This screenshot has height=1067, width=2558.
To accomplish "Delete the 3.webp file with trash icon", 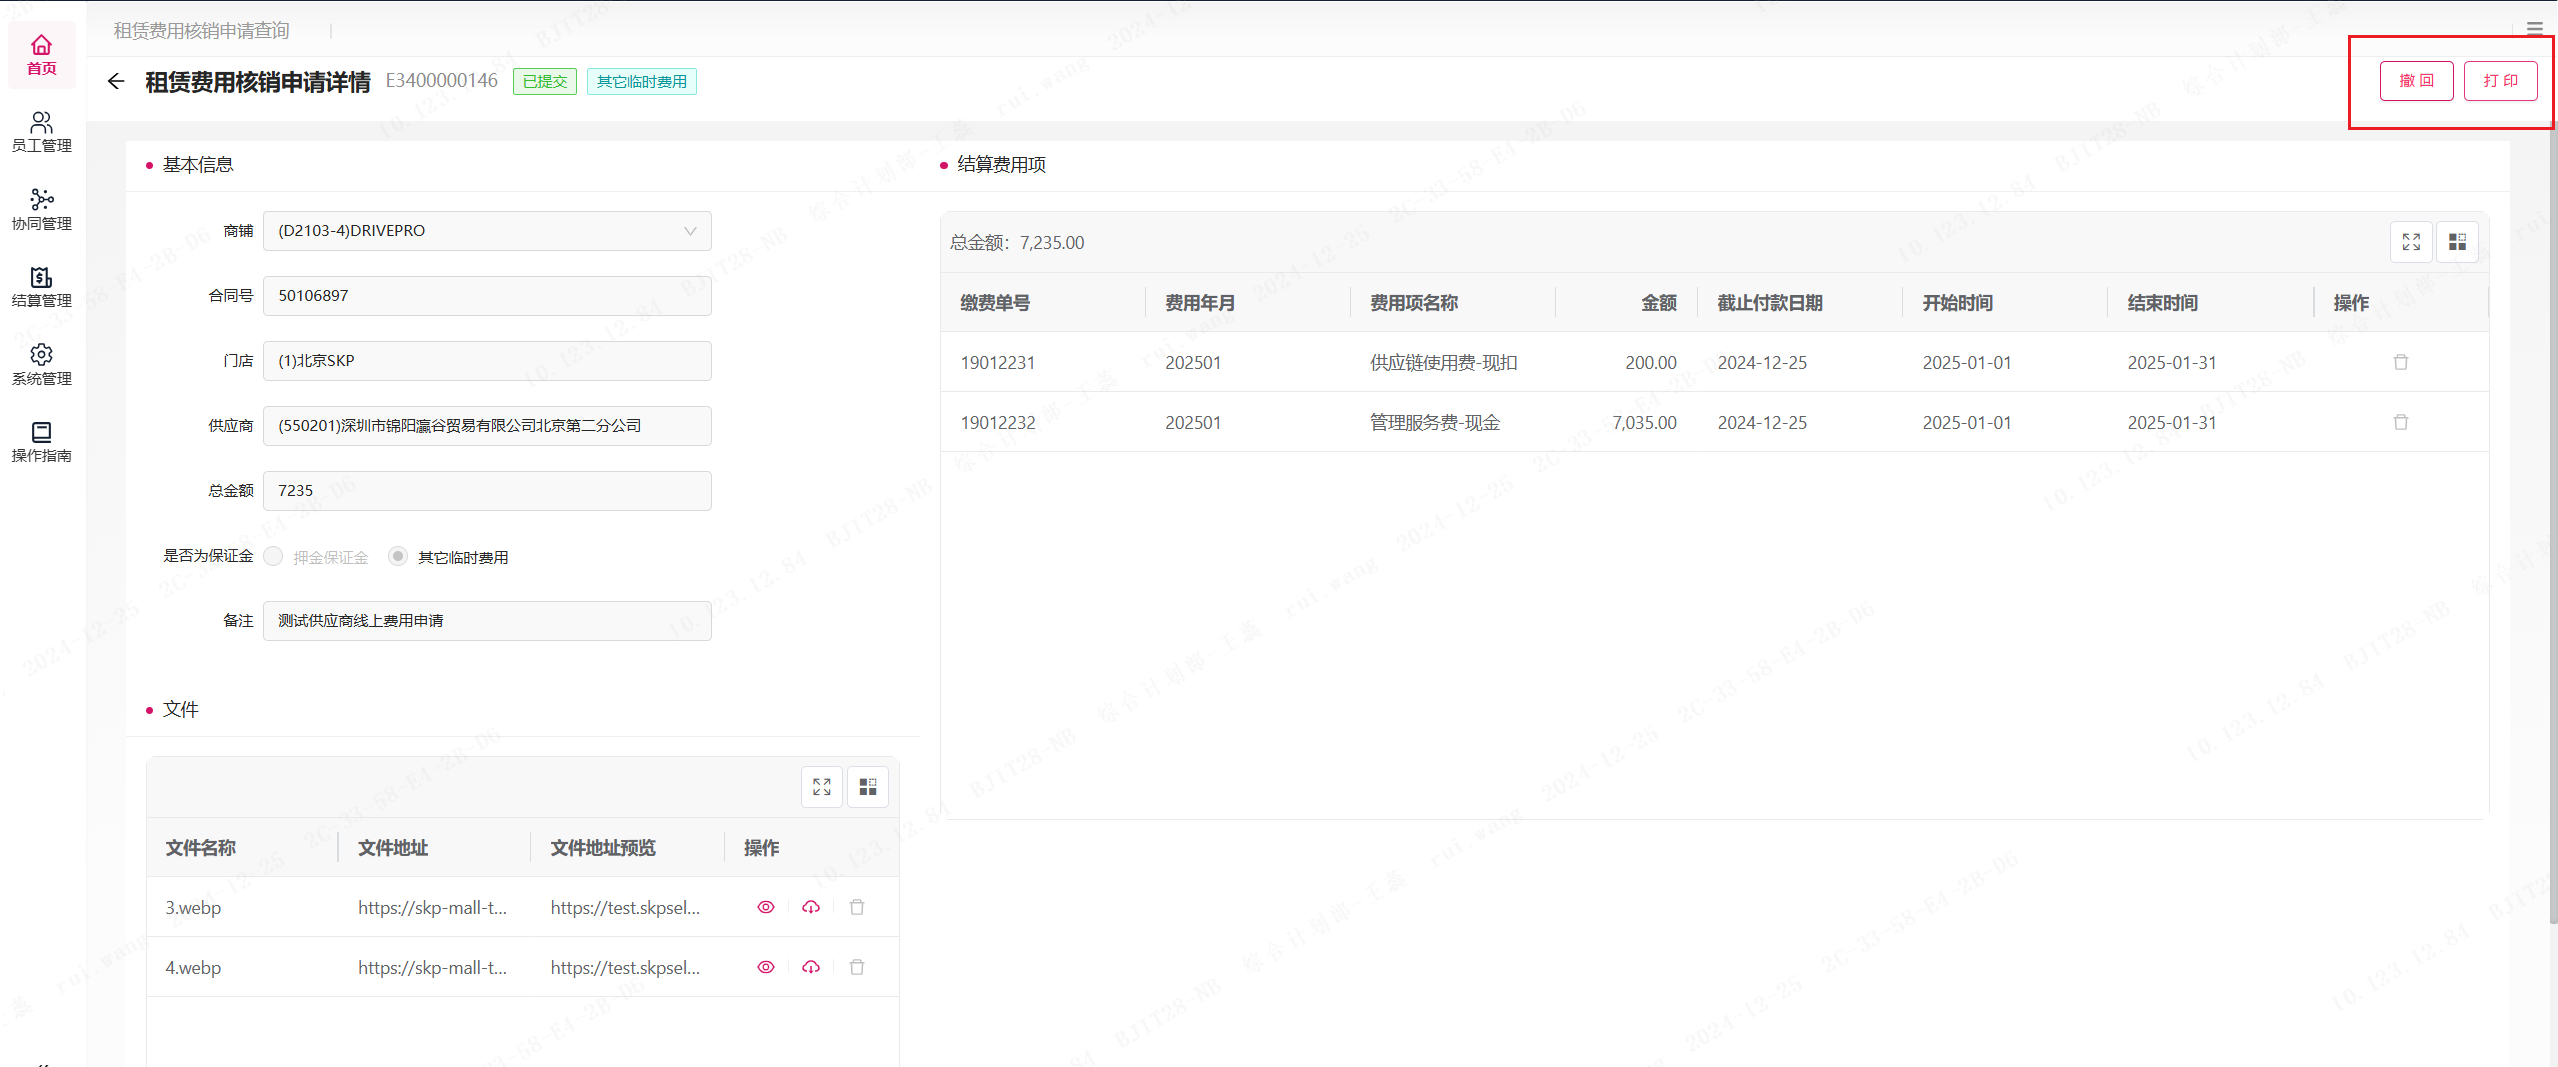I will [x=857, y=907].
